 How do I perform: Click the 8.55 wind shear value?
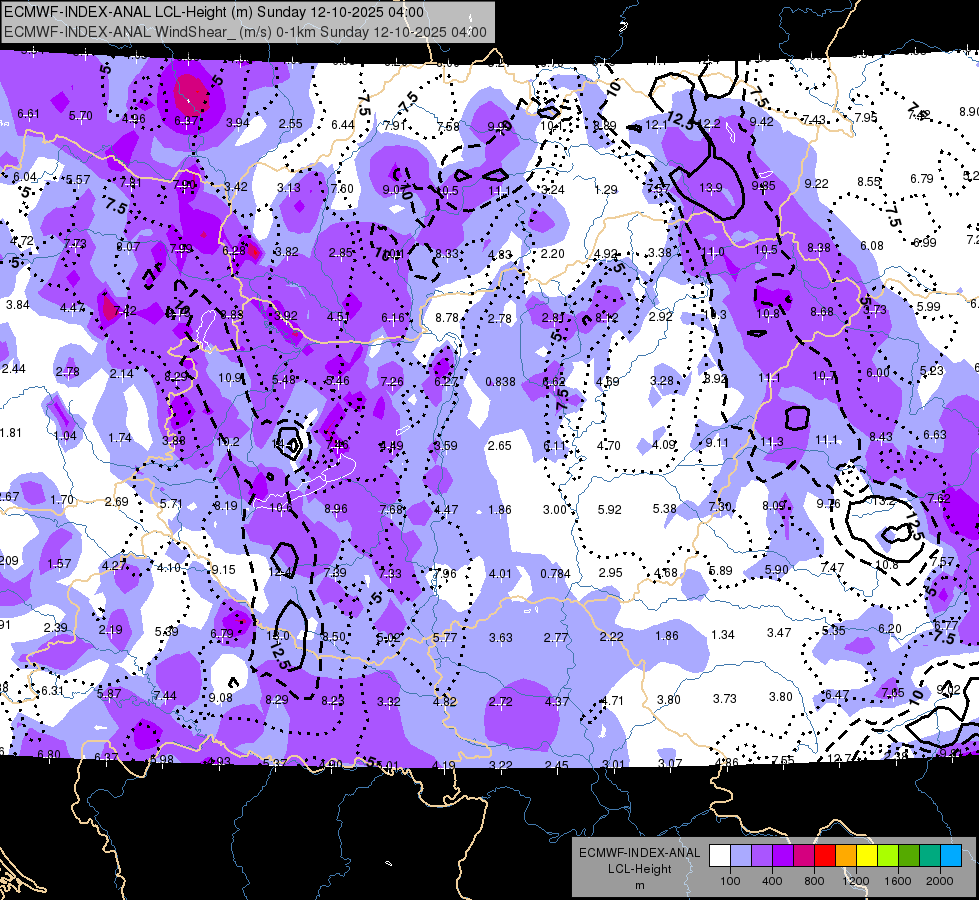[x=868, y=182]
